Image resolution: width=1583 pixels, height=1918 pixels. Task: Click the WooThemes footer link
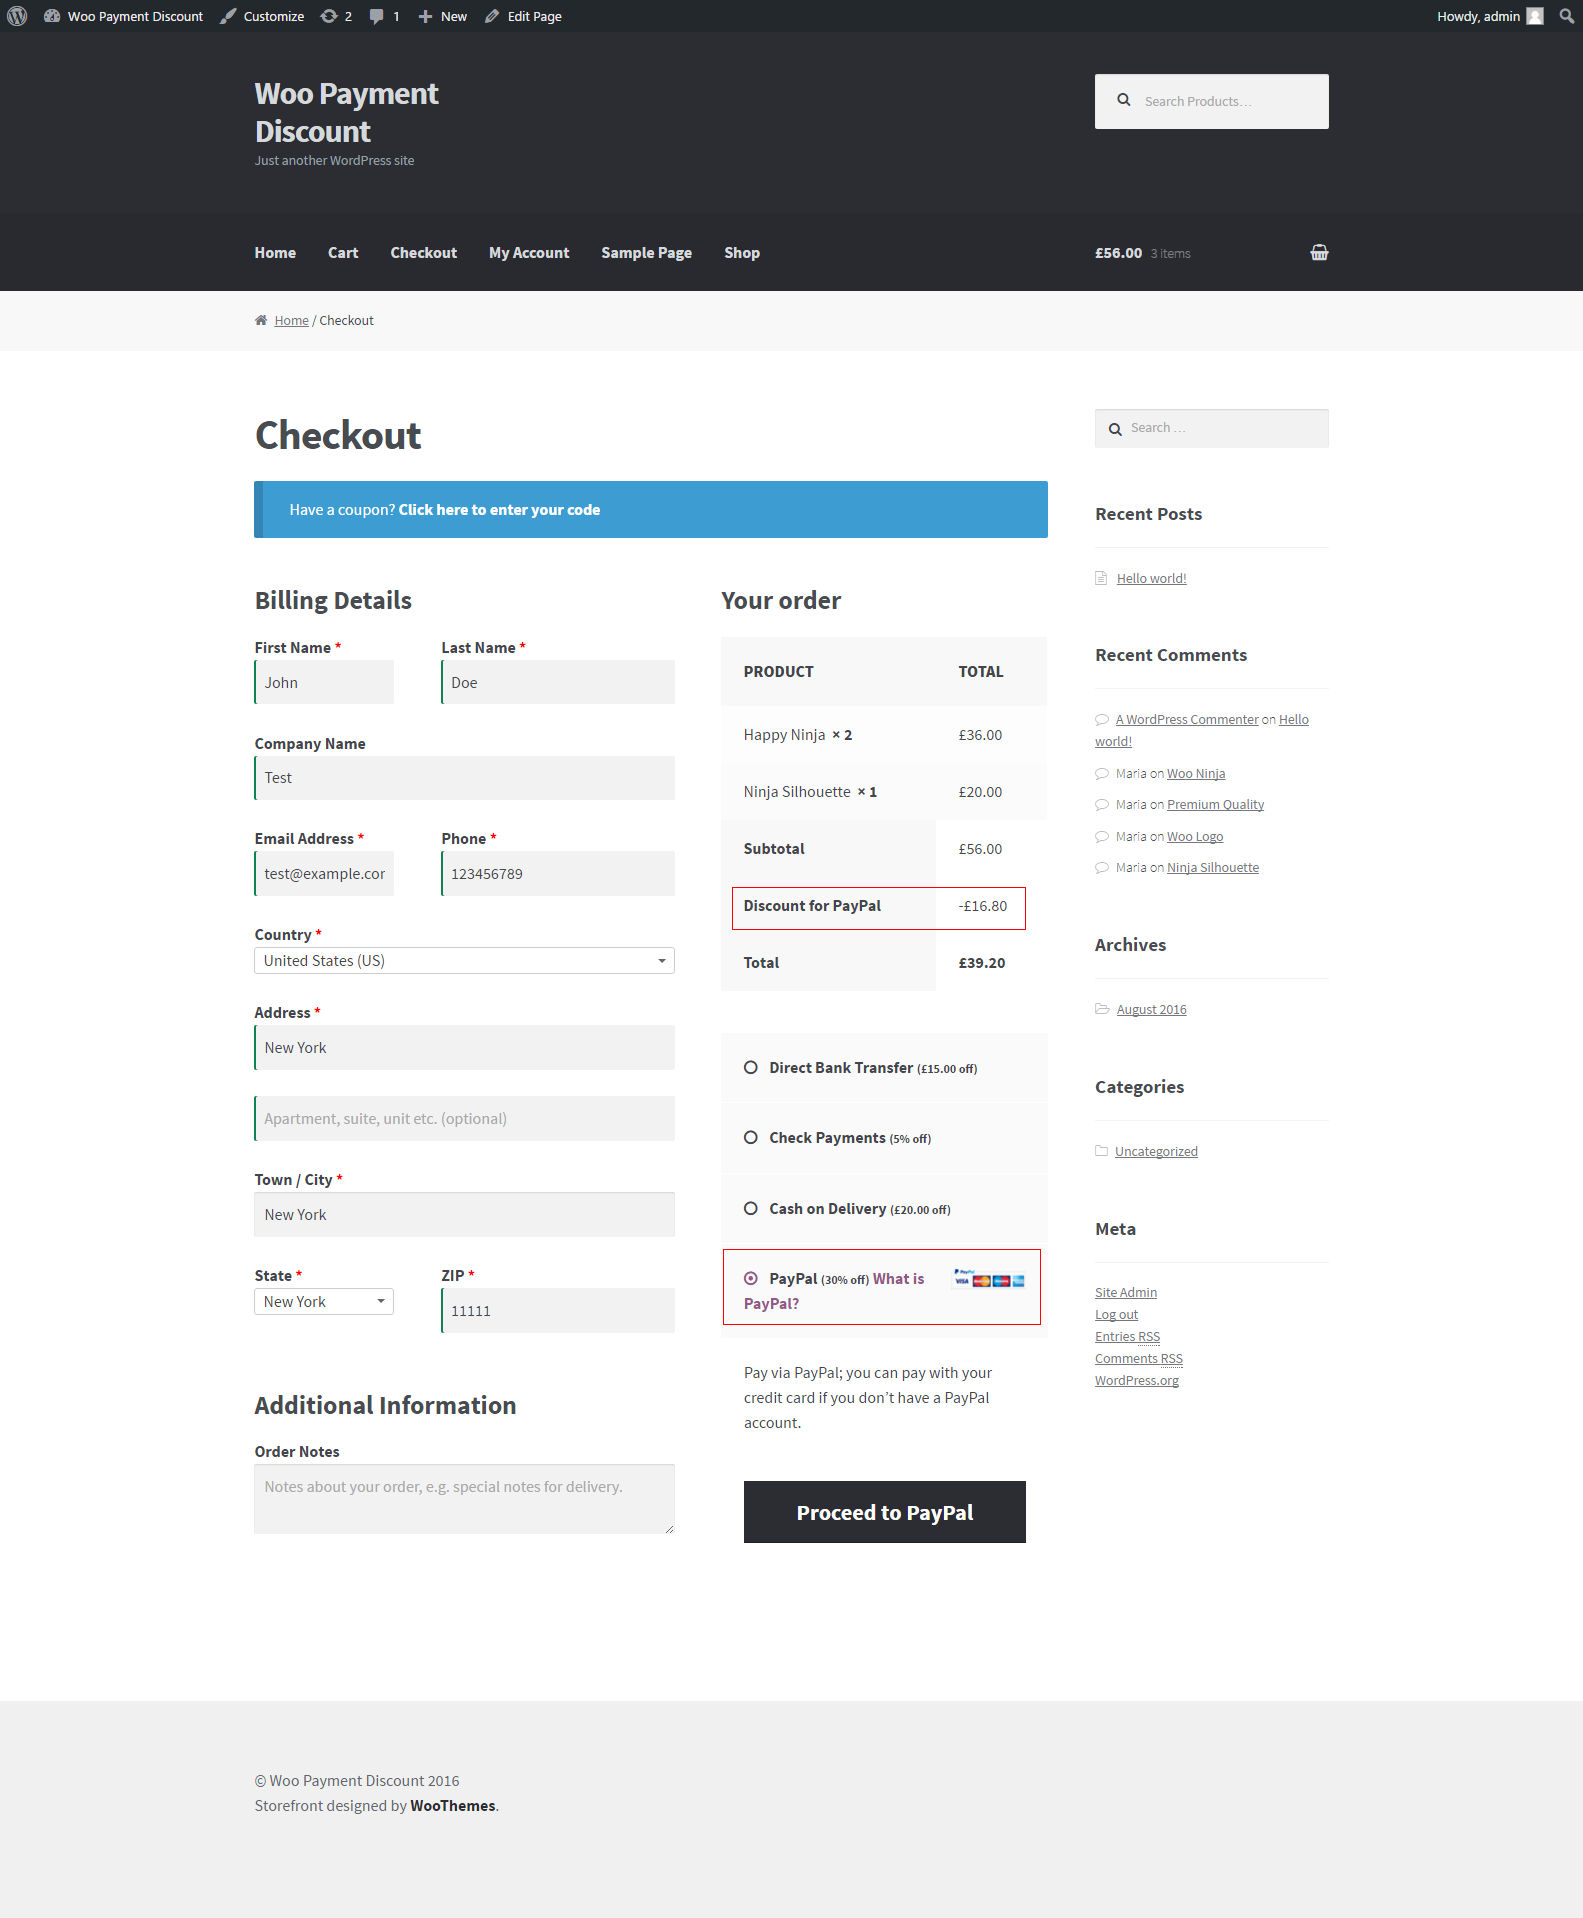(453, 1806)
